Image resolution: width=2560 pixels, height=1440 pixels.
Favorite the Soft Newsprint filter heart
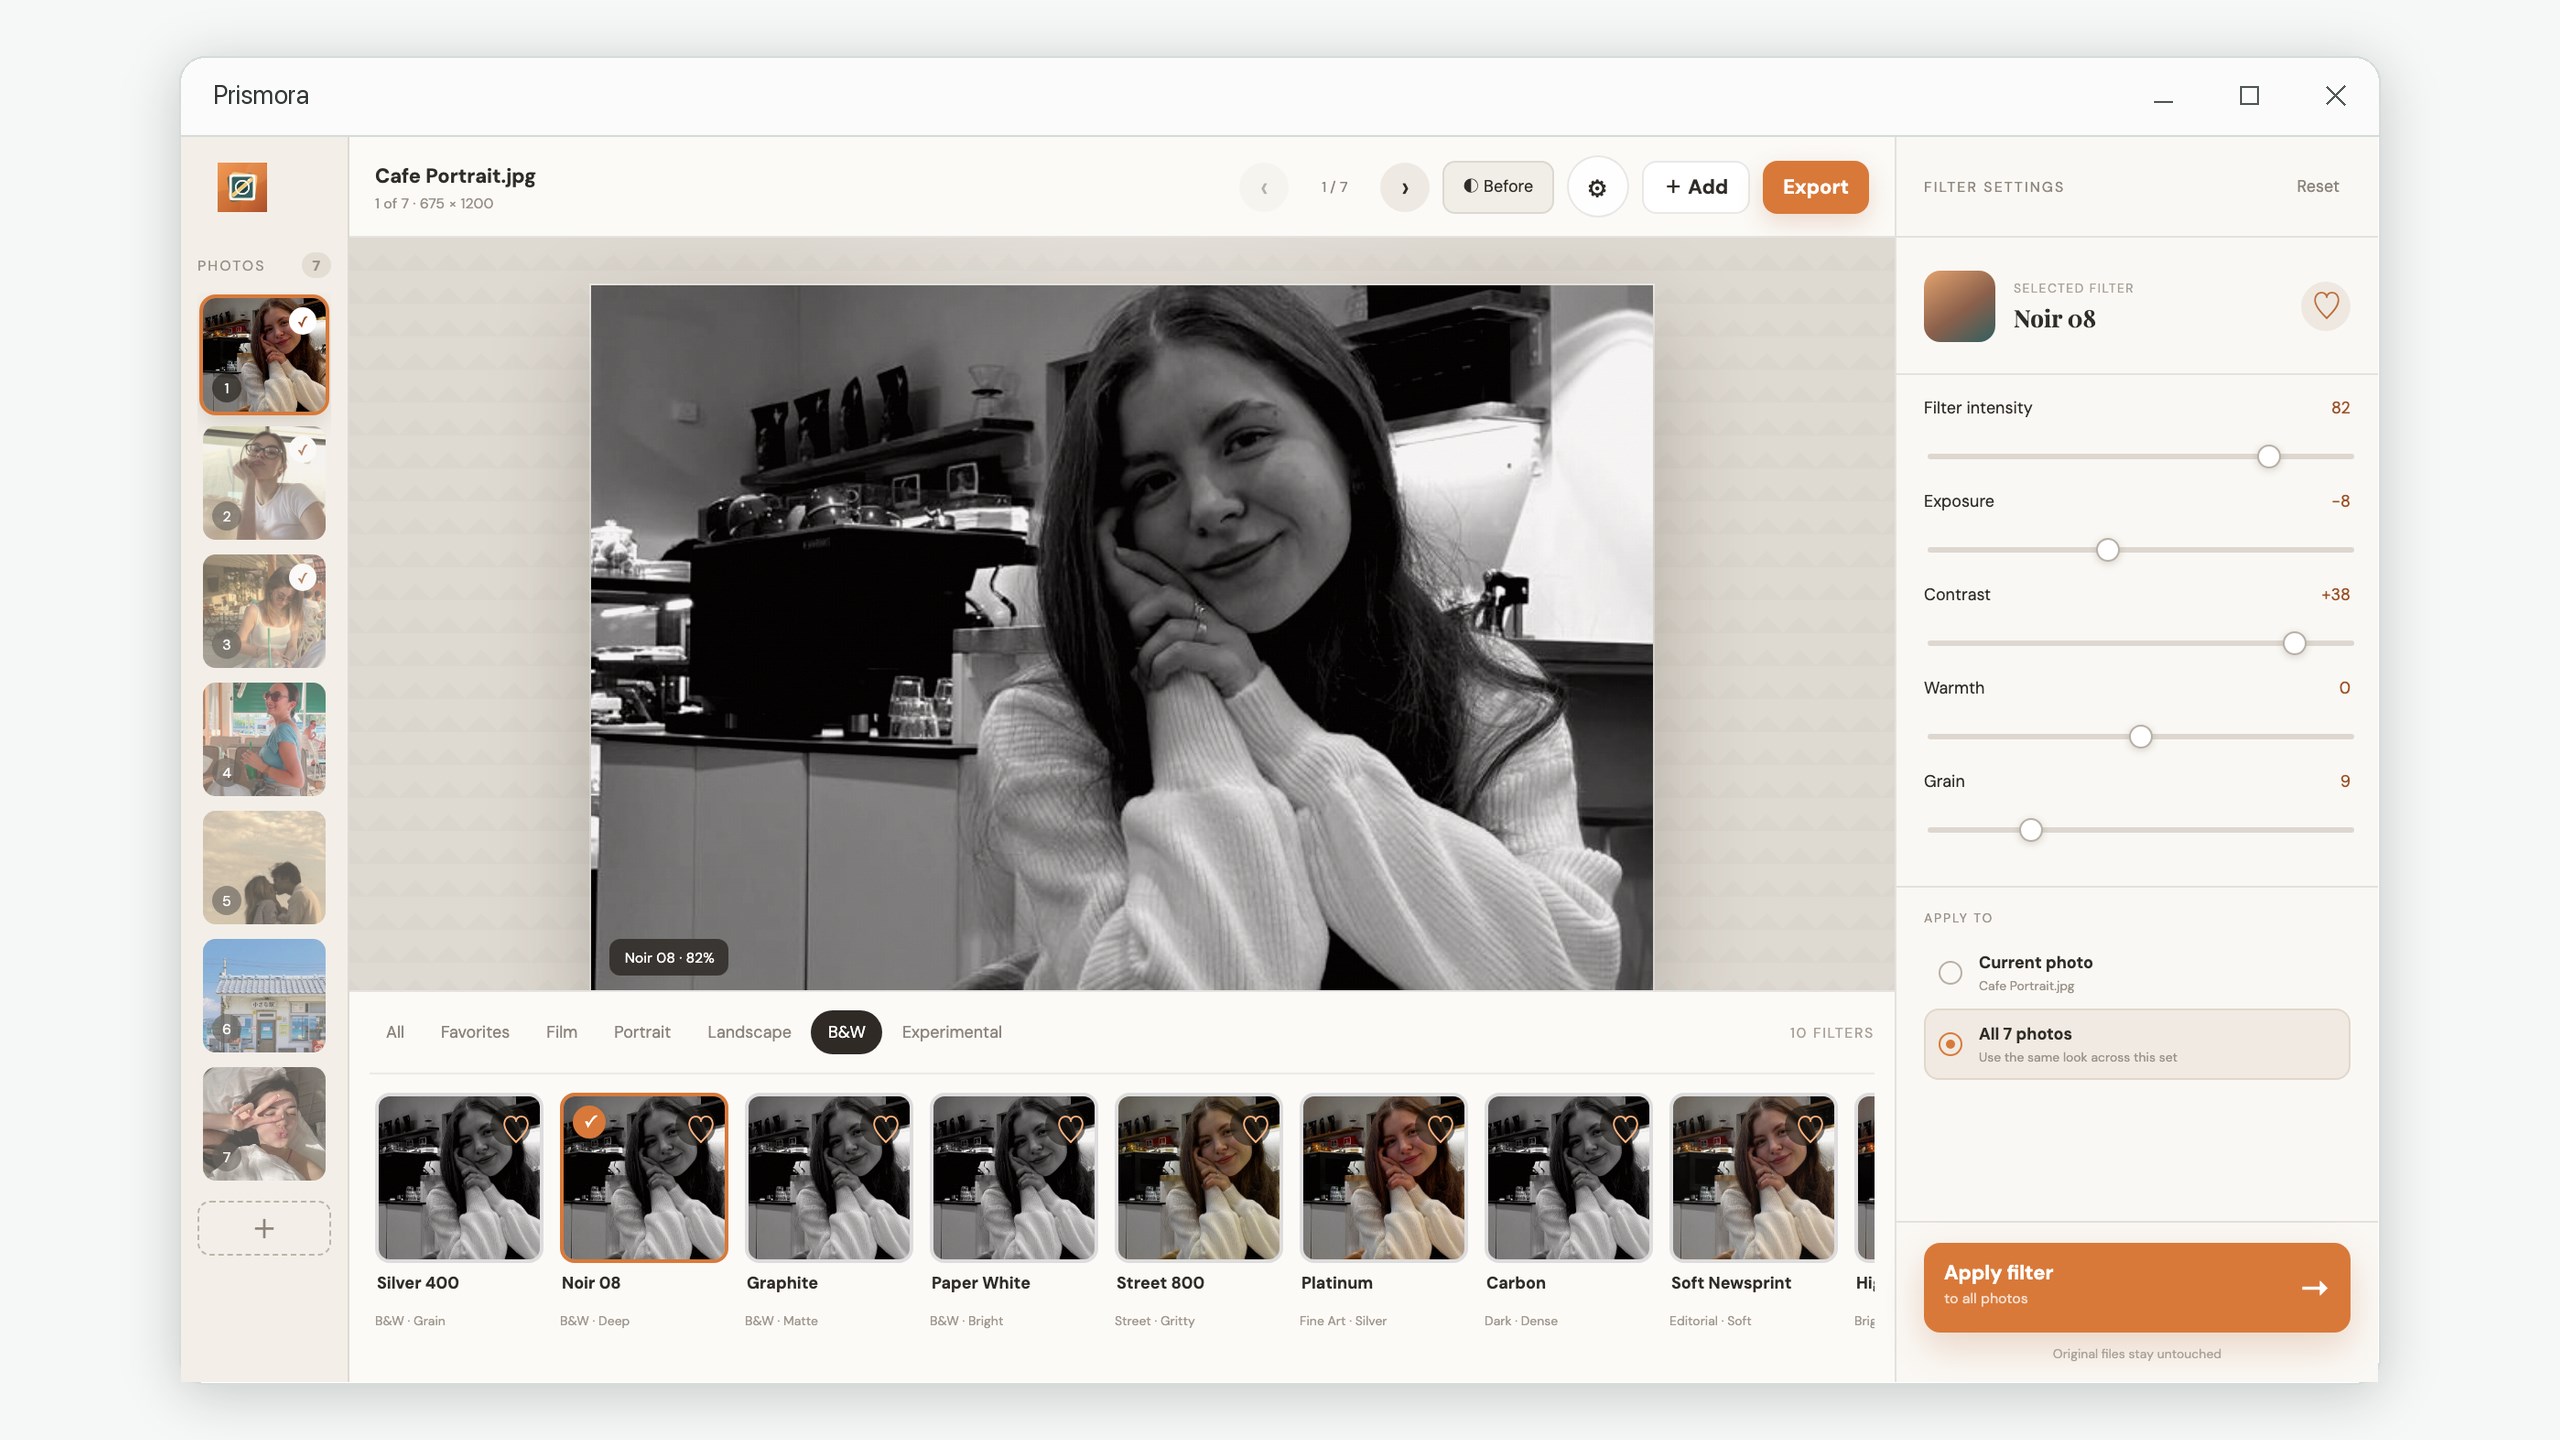tap(1810, 1128)
